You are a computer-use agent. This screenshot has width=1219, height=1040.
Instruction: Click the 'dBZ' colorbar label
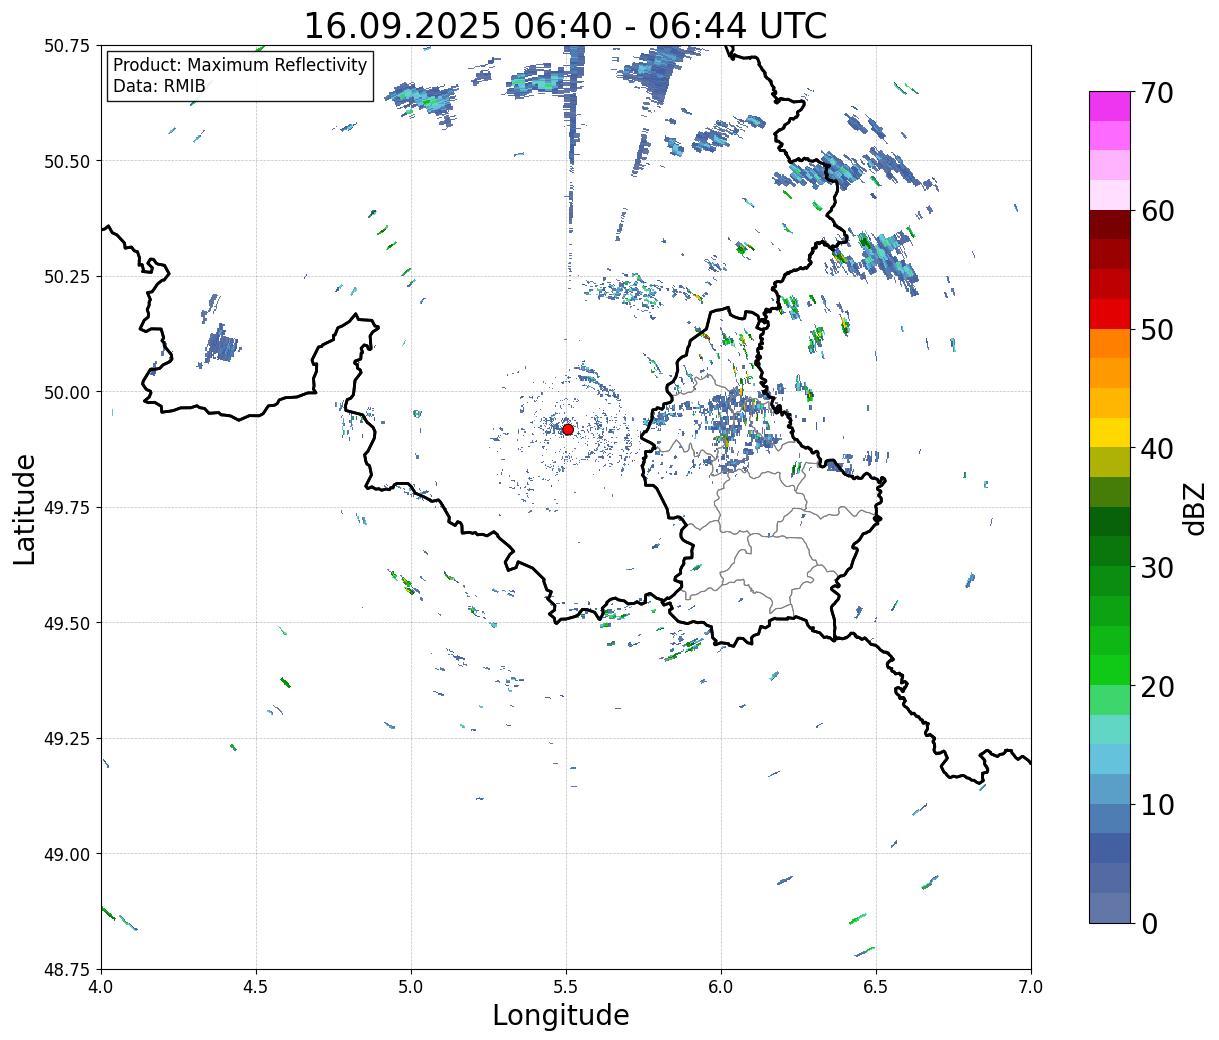[1194, 508]
